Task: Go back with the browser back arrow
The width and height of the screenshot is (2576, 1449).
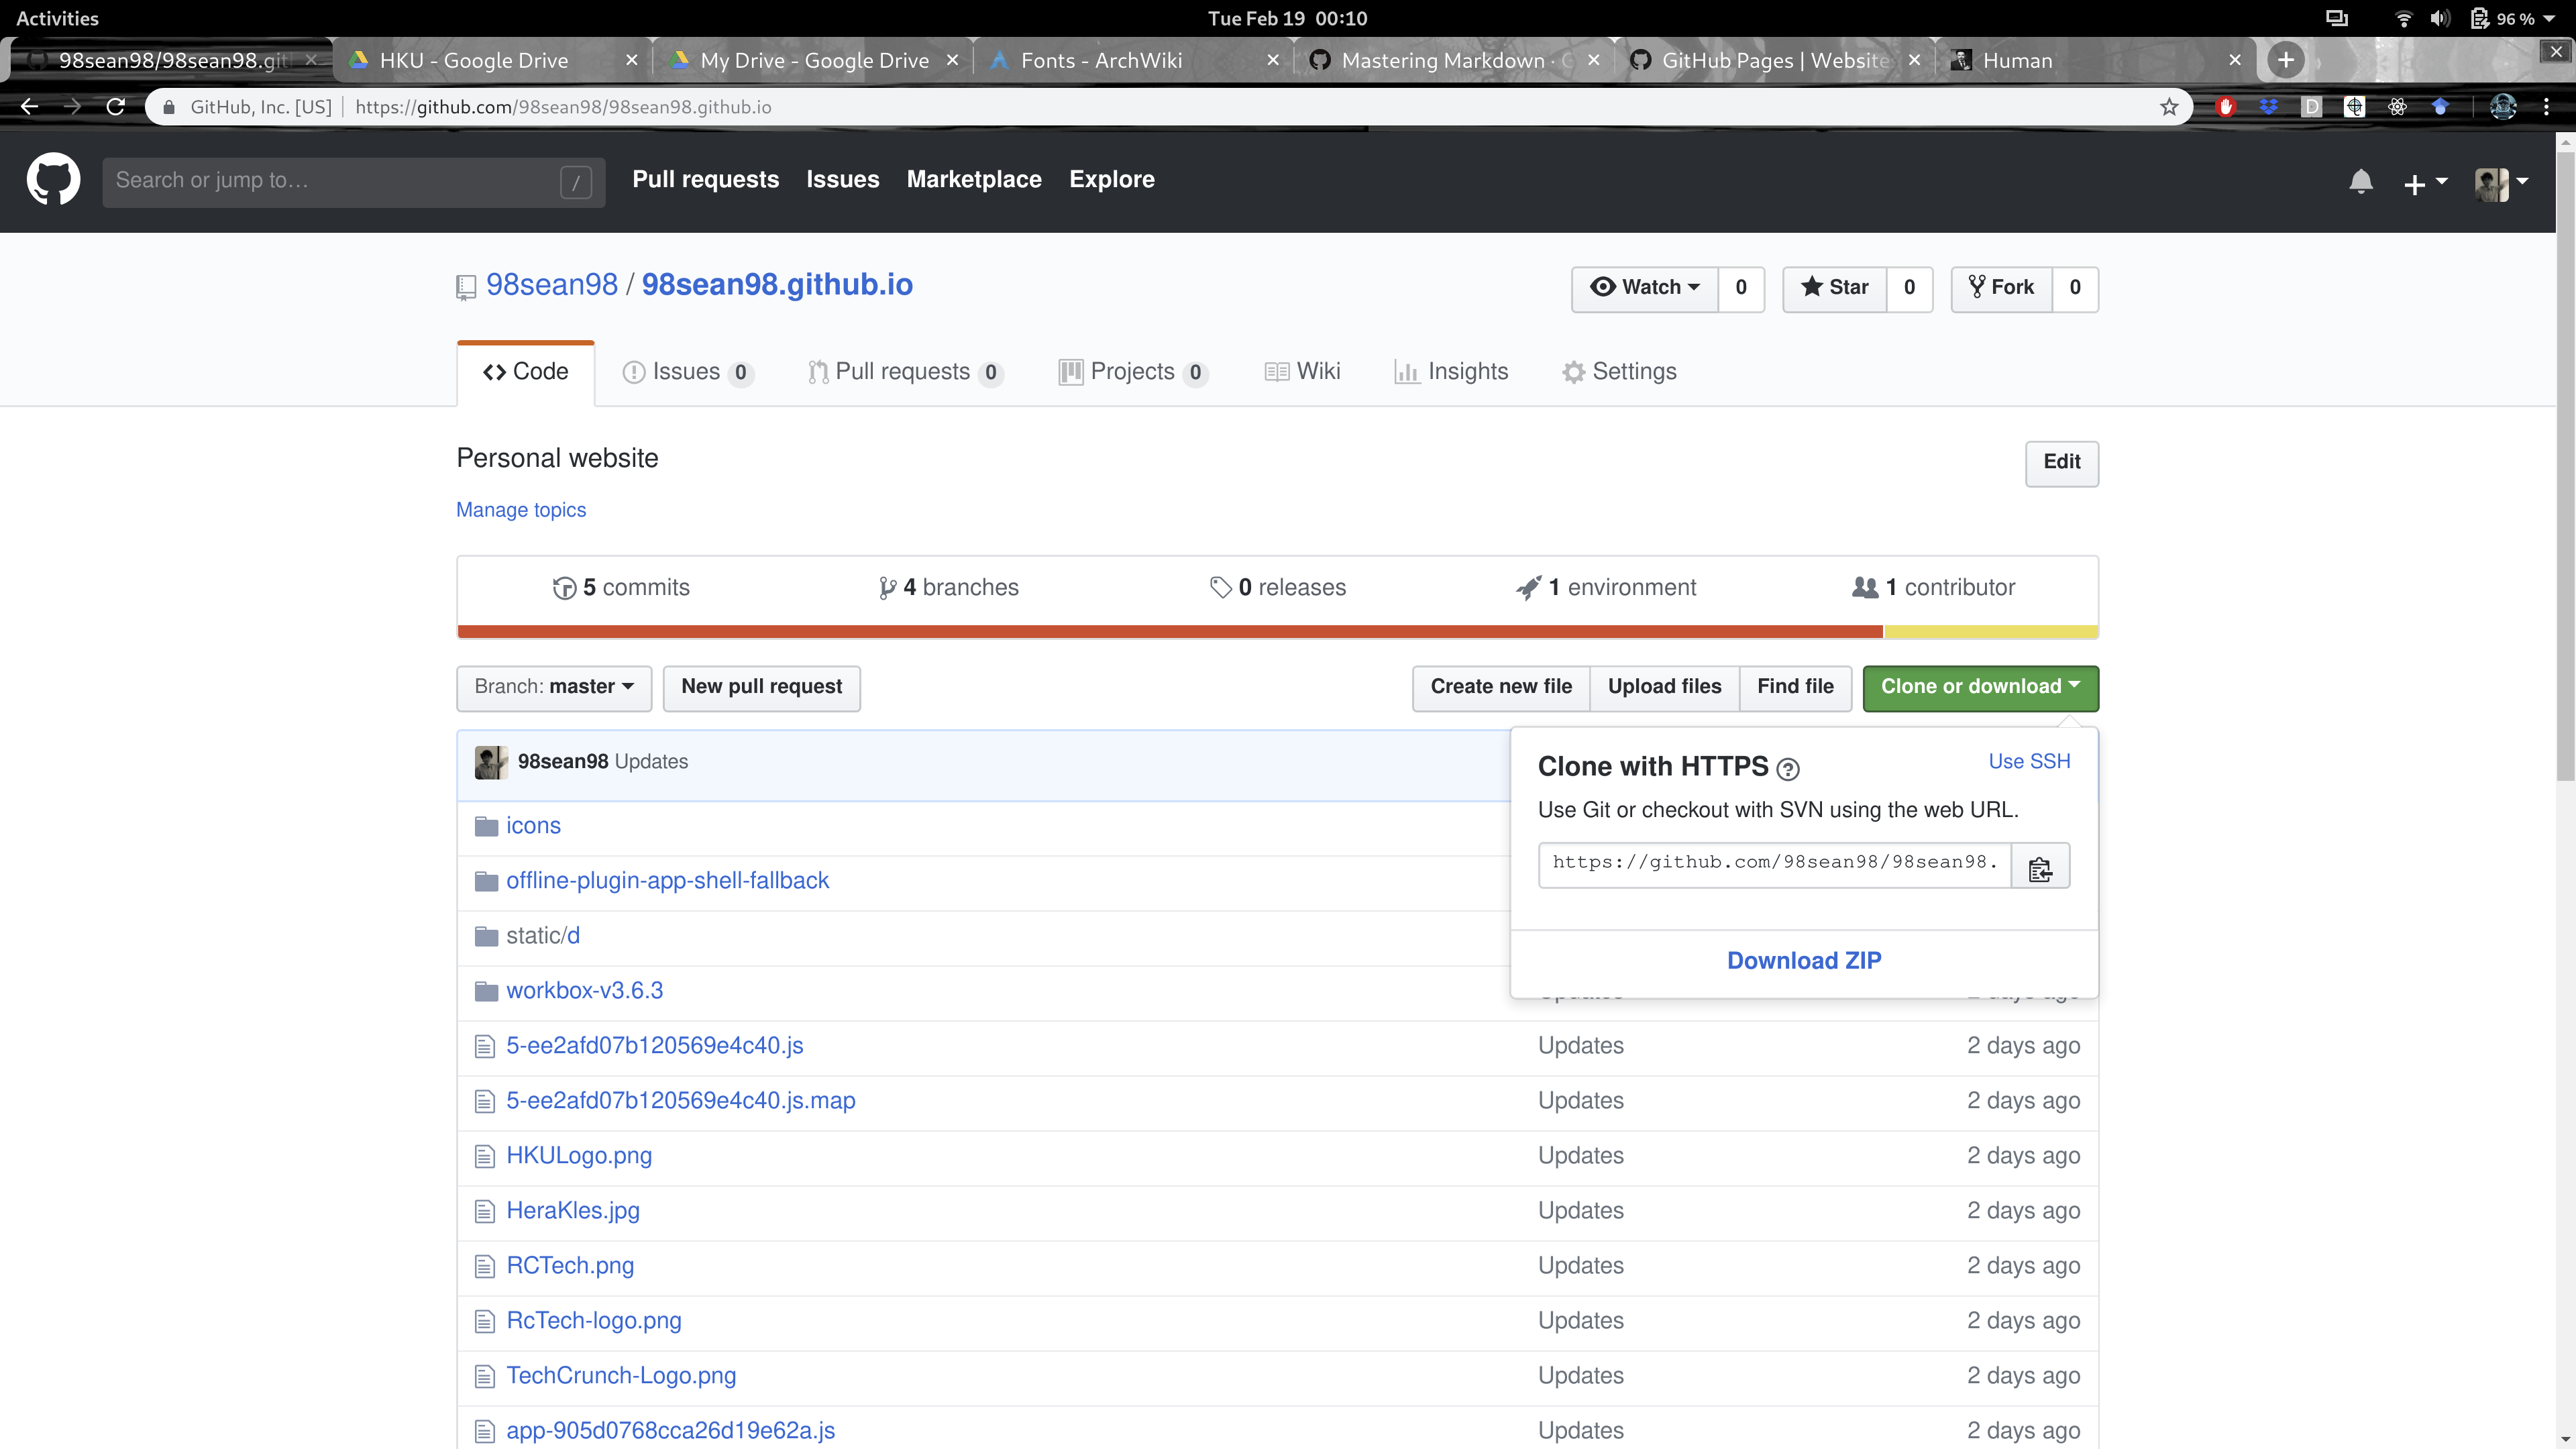Action: [x=29, y=107]
